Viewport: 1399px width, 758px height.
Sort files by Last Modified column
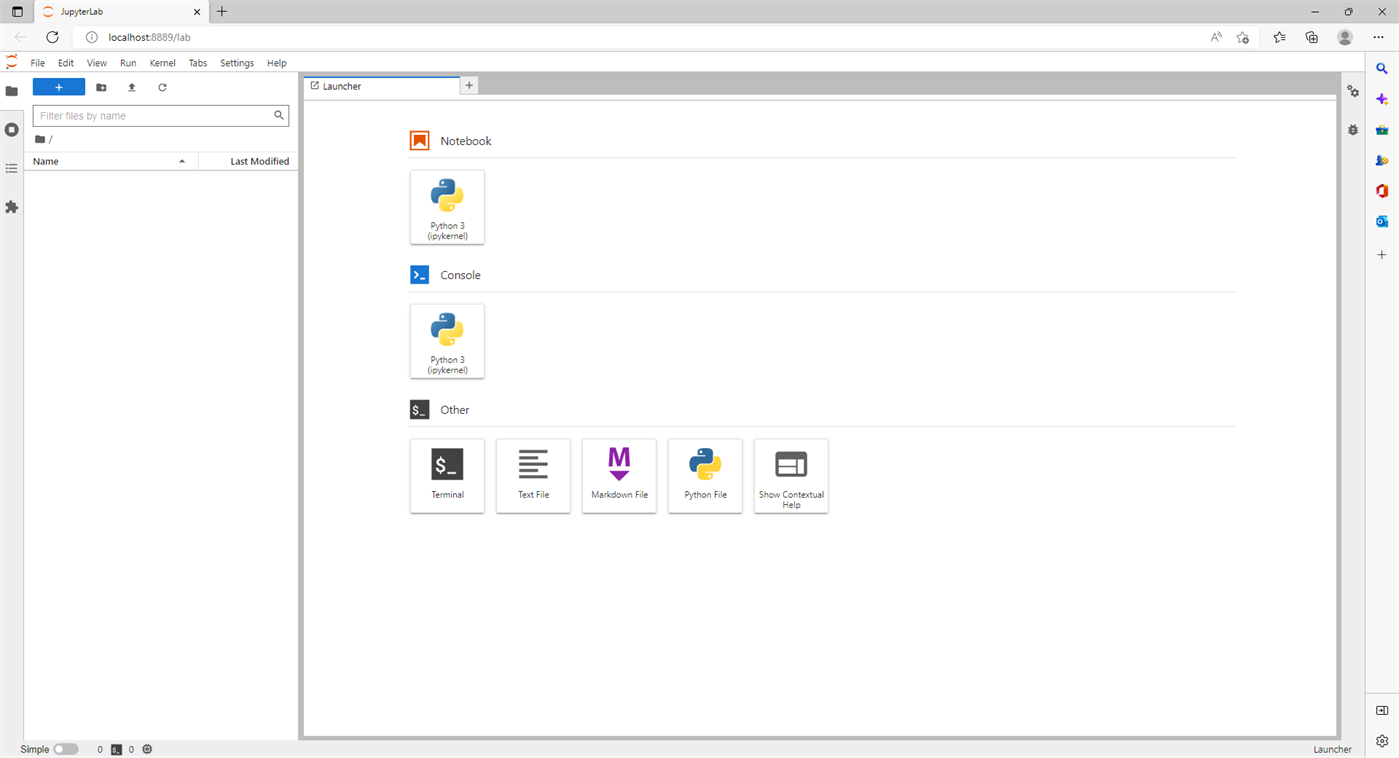tap(248, 161)
